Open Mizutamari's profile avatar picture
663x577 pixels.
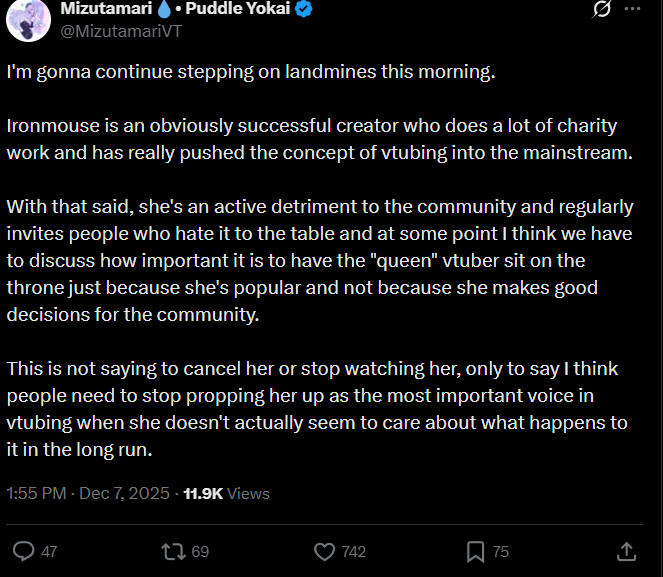[x=28, y=19]
